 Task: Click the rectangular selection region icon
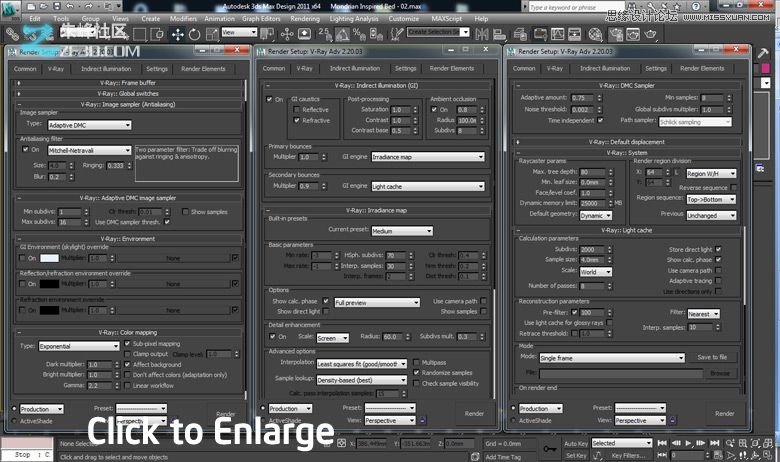[140, 34]
